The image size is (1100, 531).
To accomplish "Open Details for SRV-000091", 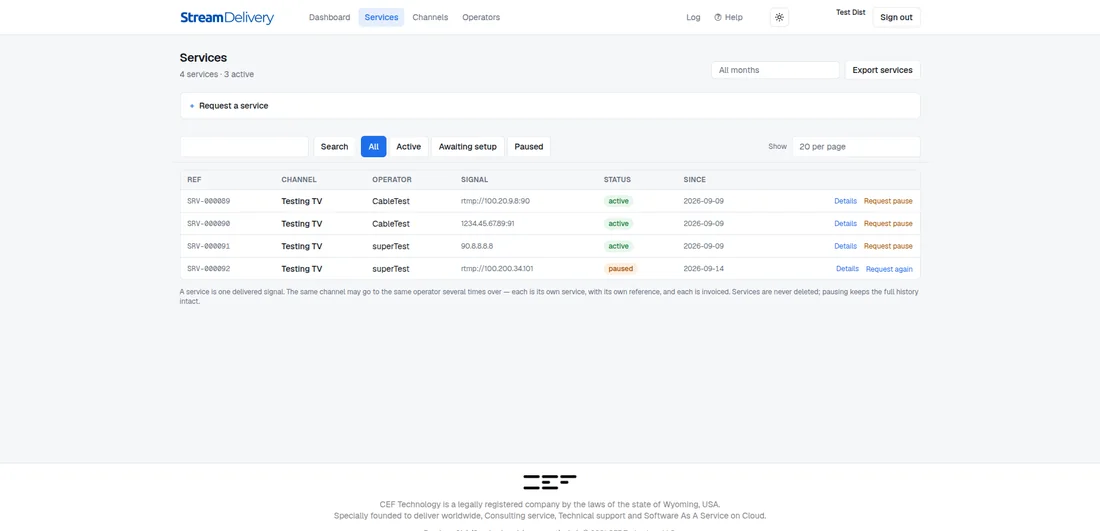I will [845, 246].
